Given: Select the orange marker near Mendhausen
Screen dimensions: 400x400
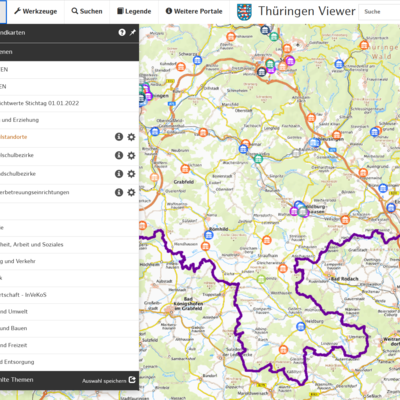Looking at the screenshot, I should coord(205,246).
